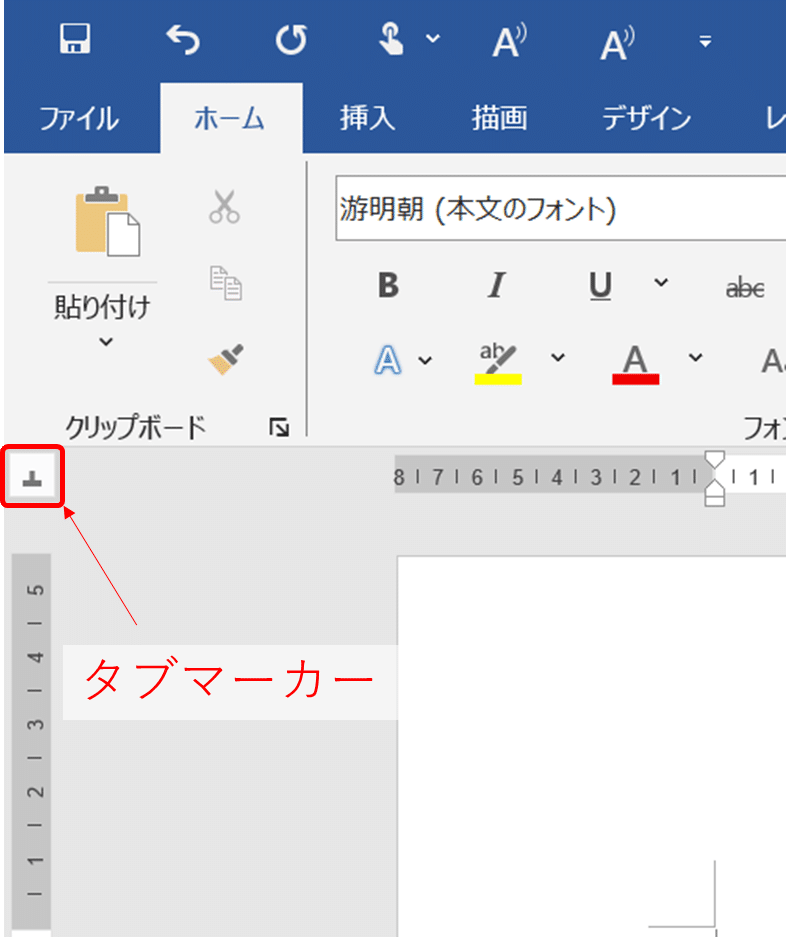The image size is (786, 937).
Task: Toggle Italic formatting
Action: coord(495,287)
